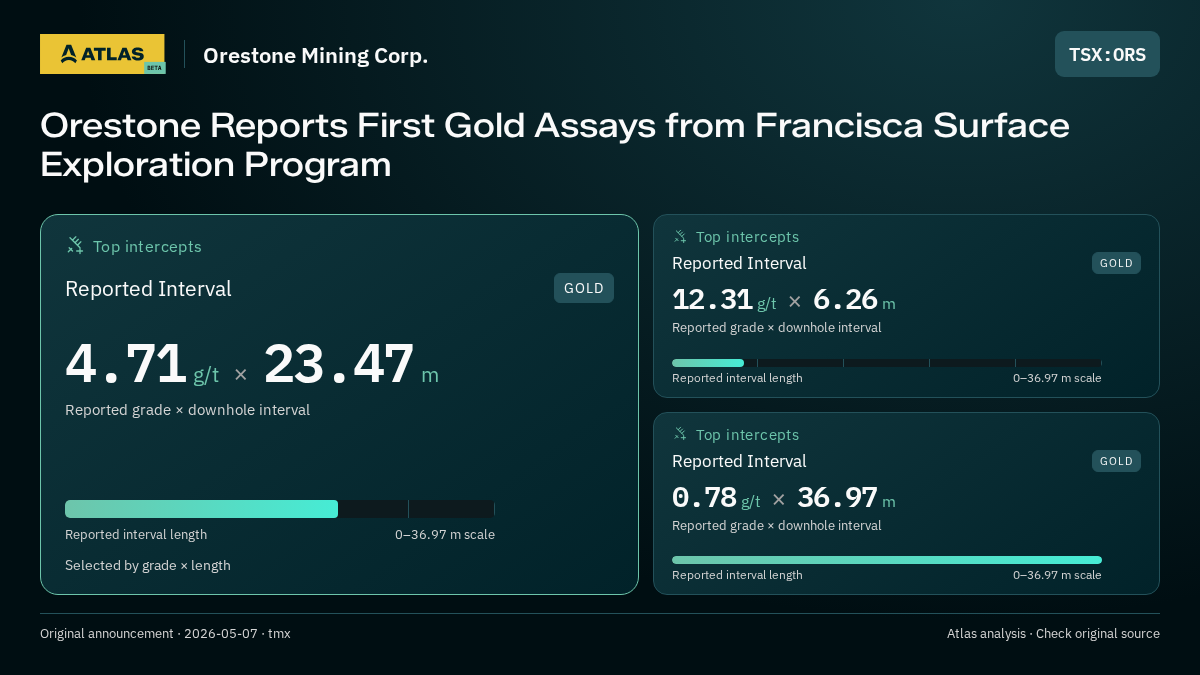Click the 6.26 m interval length bar

click(x=887, y=363)
